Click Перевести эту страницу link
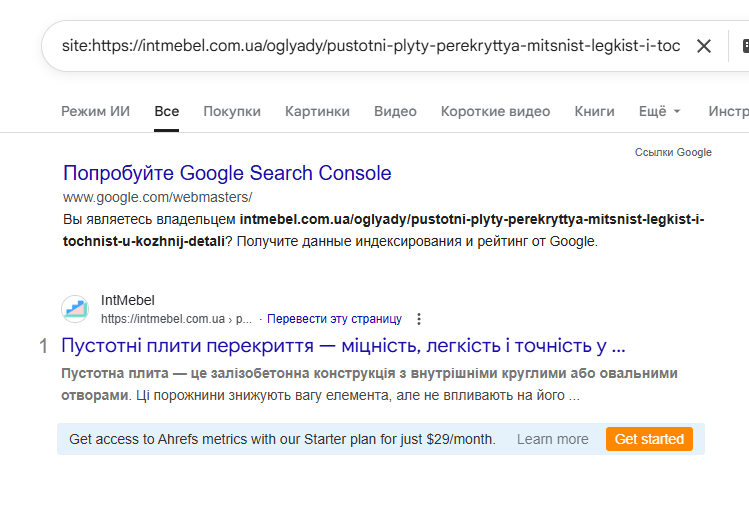The width and height of the screenshot is (749, 509). point(334,319)
